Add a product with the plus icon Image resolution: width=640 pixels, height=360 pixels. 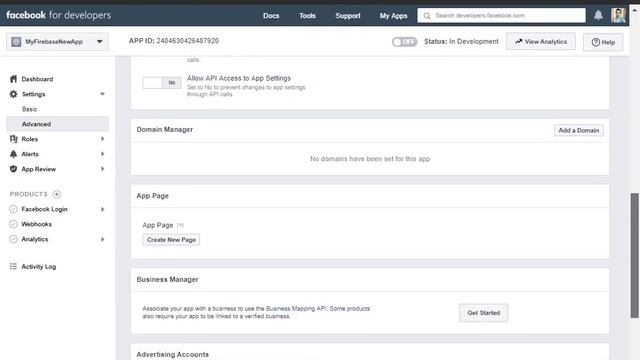57,194
